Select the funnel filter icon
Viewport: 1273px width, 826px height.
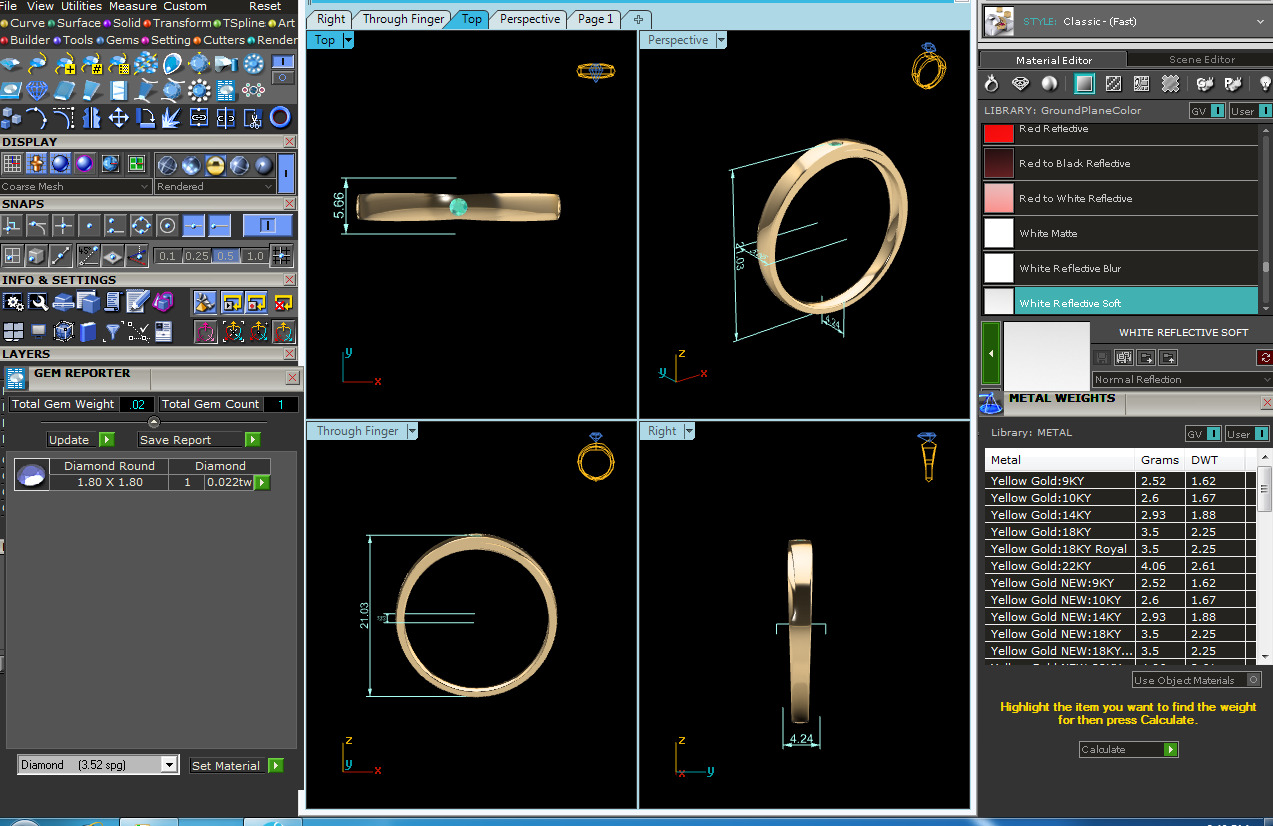coord(113,331)
